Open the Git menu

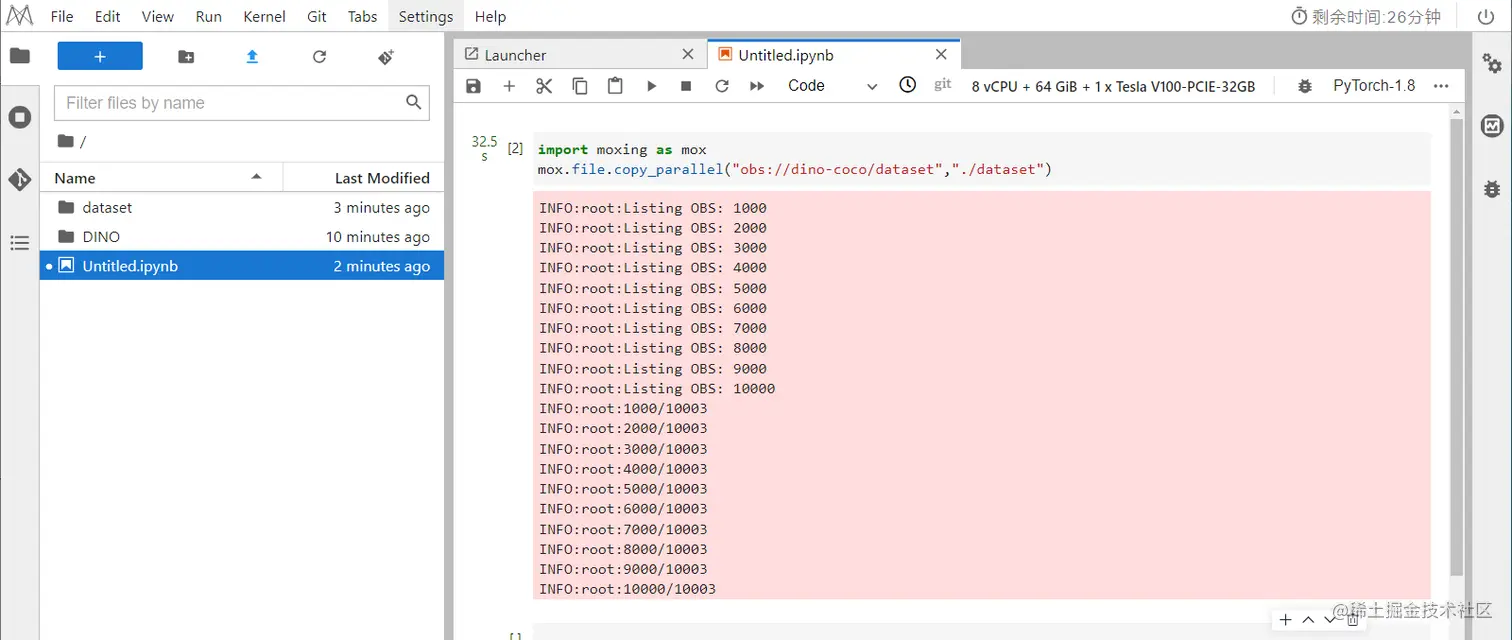coord(317,16)
